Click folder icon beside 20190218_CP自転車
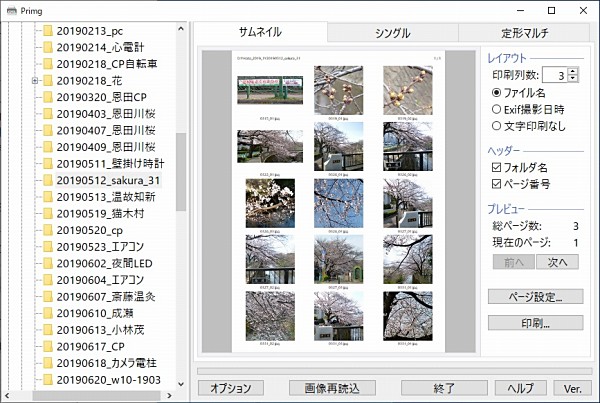 (48, 64)
